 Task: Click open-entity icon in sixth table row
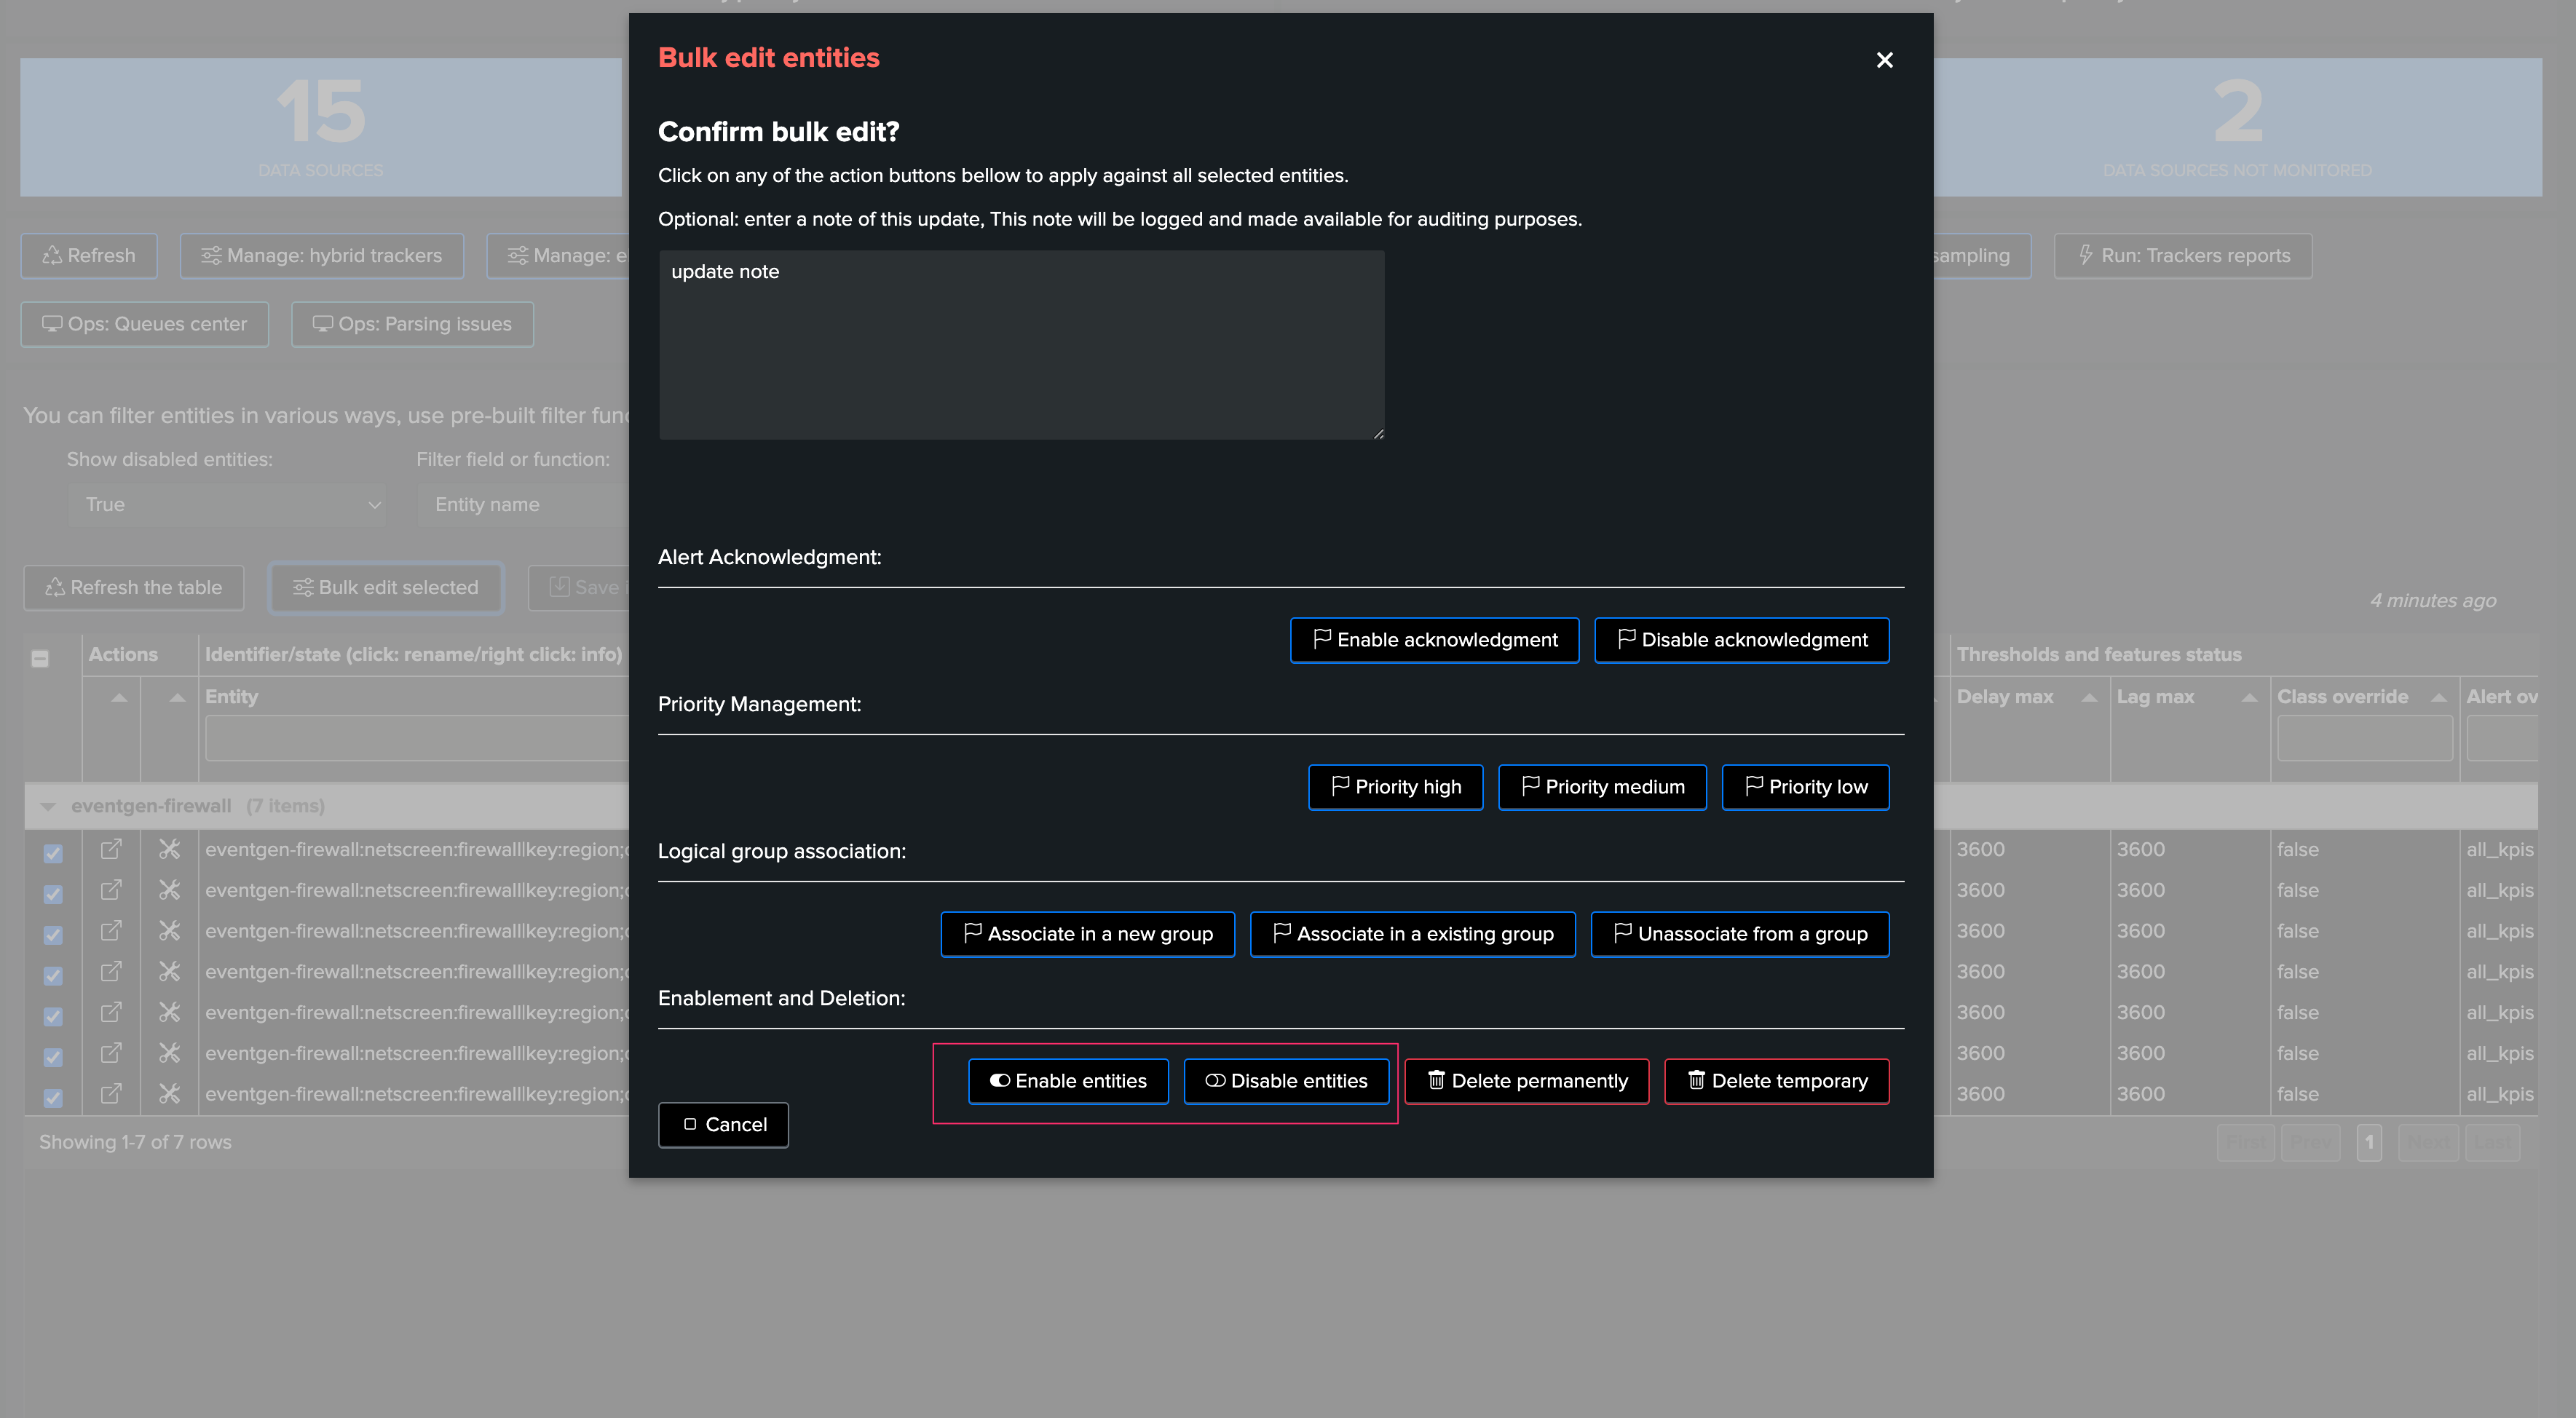111,1053
